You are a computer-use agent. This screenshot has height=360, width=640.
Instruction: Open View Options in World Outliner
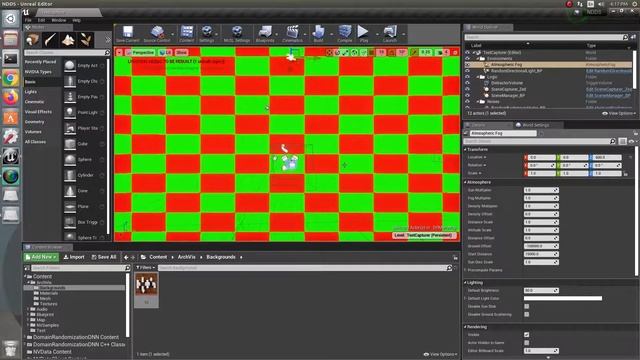pos(619,113)
